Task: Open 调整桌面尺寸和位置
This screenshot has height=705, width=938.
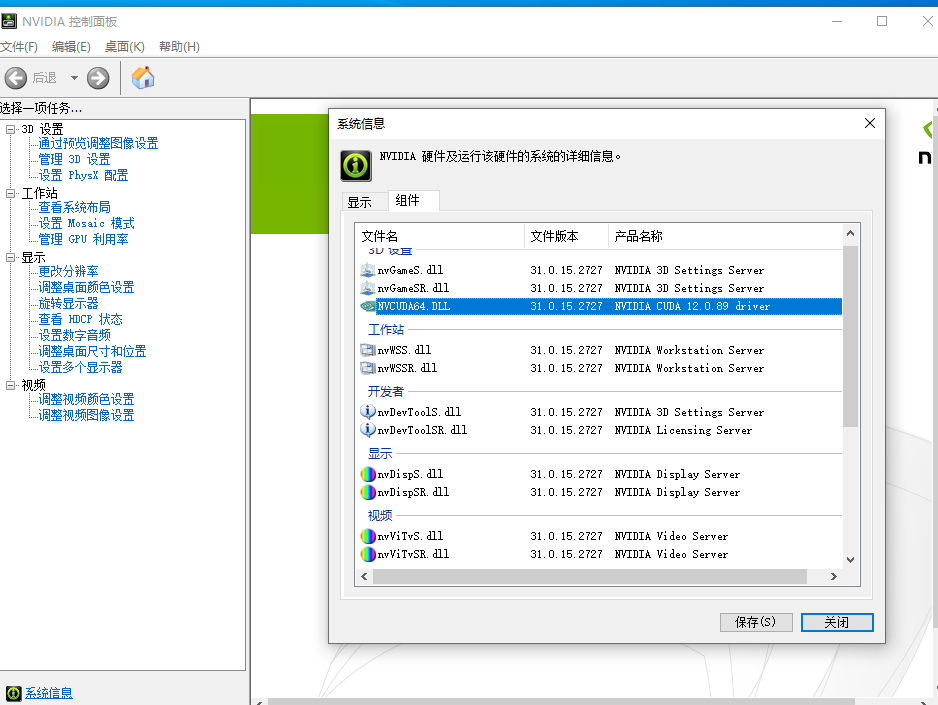Action: point(92,351)
